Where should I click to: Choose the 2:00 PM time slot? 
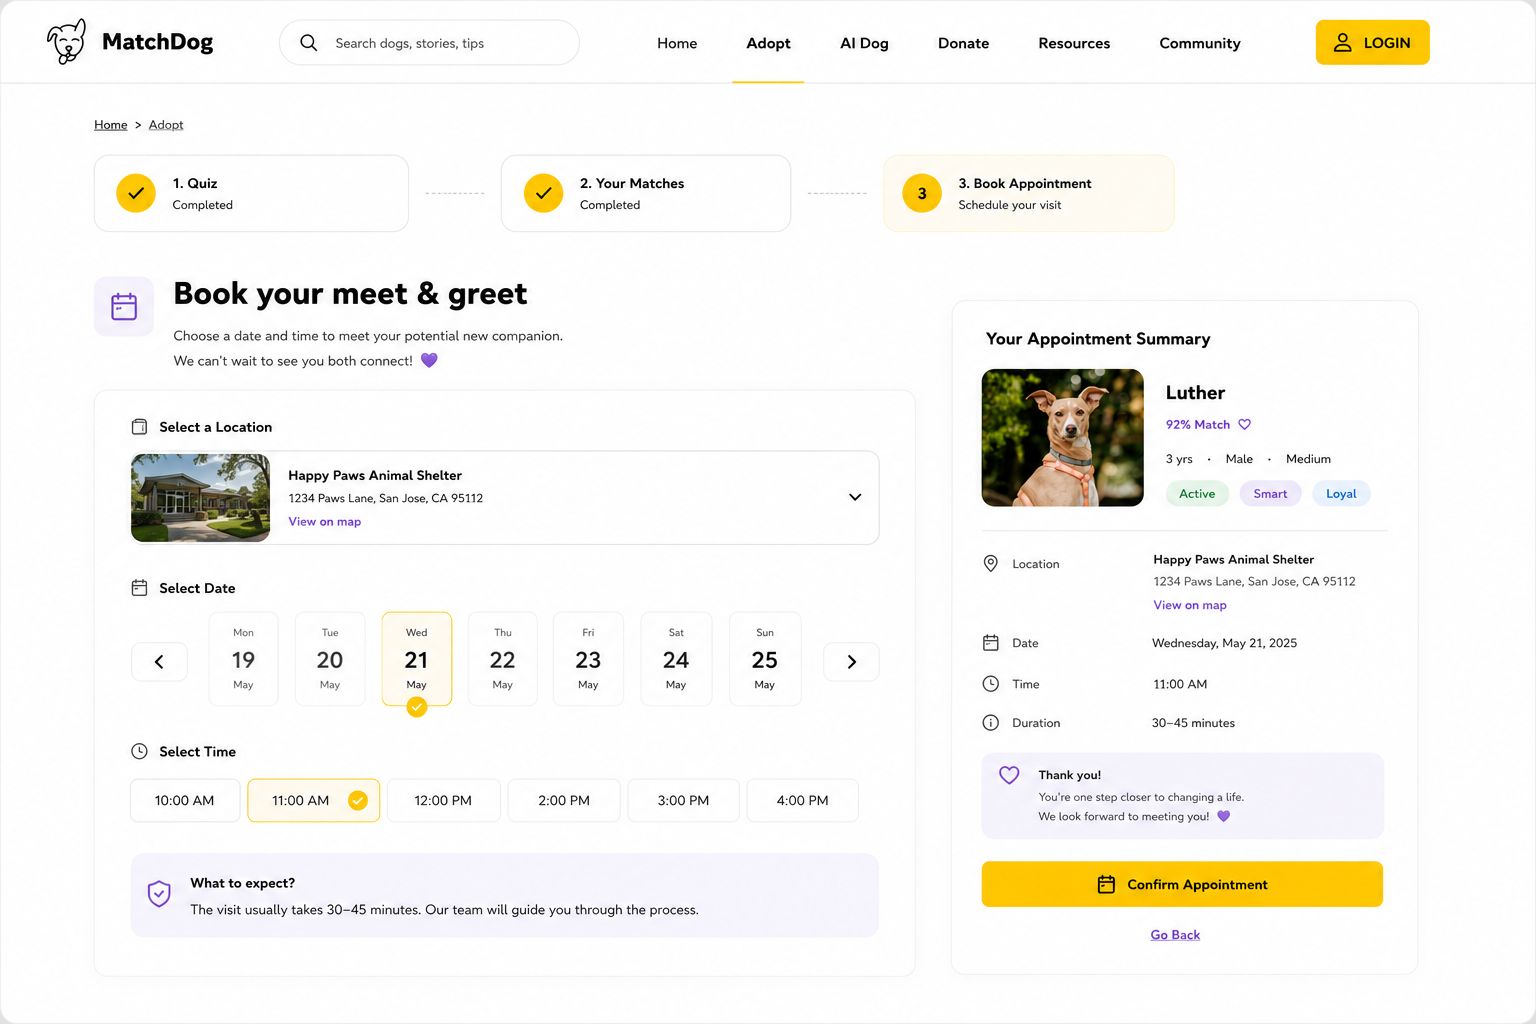point(564,800)
